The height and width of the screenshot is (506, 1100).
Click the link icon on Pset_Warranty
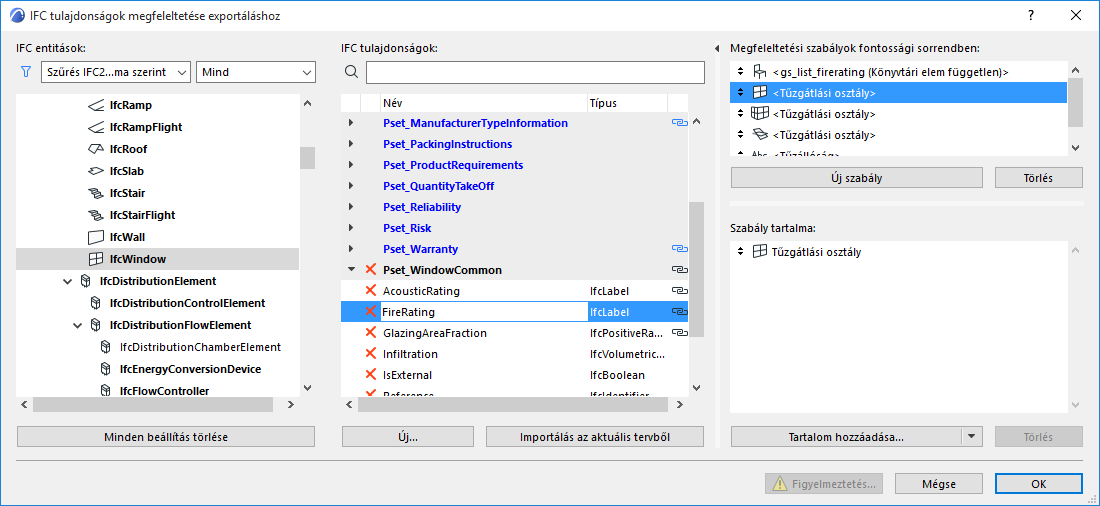pyautogui.click(x=678, y=248)
